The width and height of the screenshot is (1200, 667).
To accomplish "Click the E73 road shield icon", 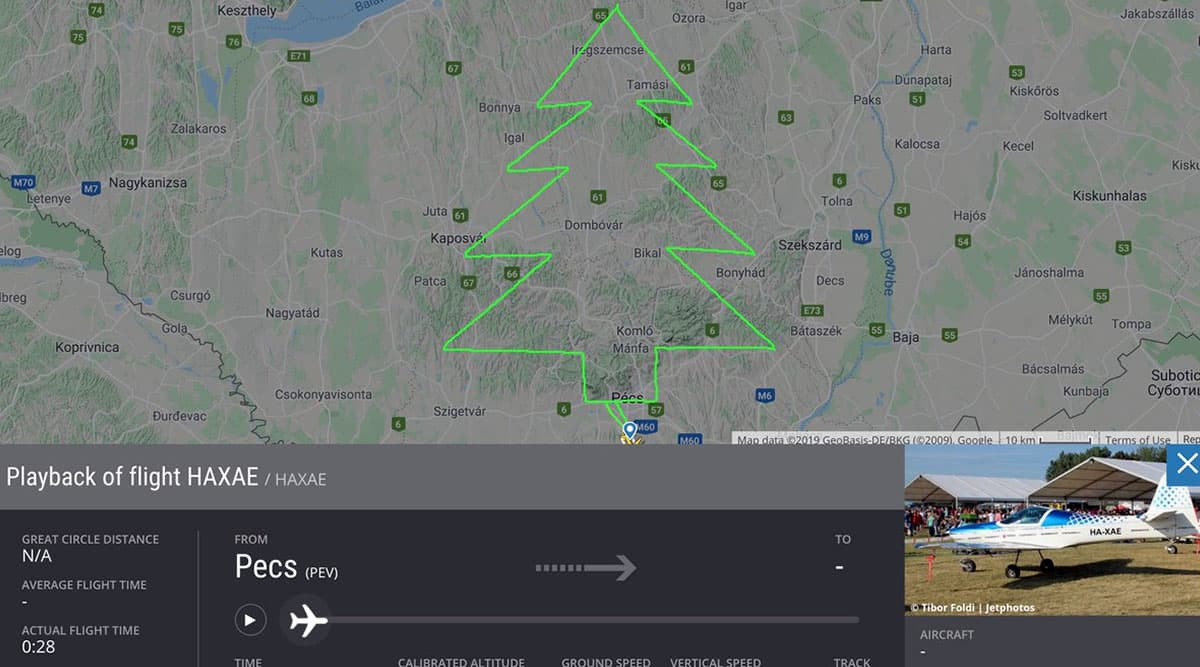I will tap(812, 311).
